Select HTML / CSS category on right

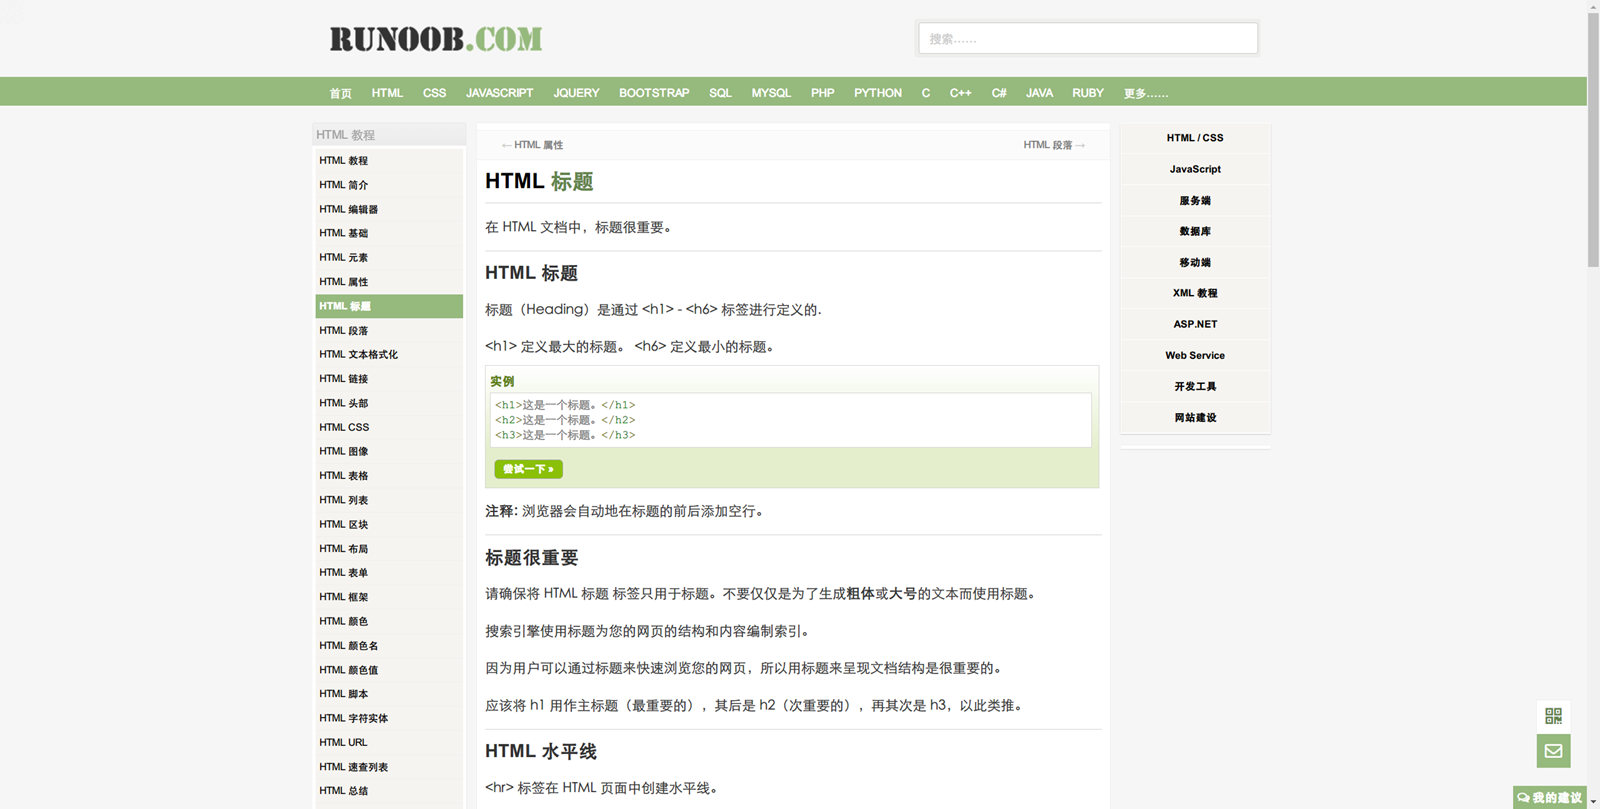[1195, 138]
